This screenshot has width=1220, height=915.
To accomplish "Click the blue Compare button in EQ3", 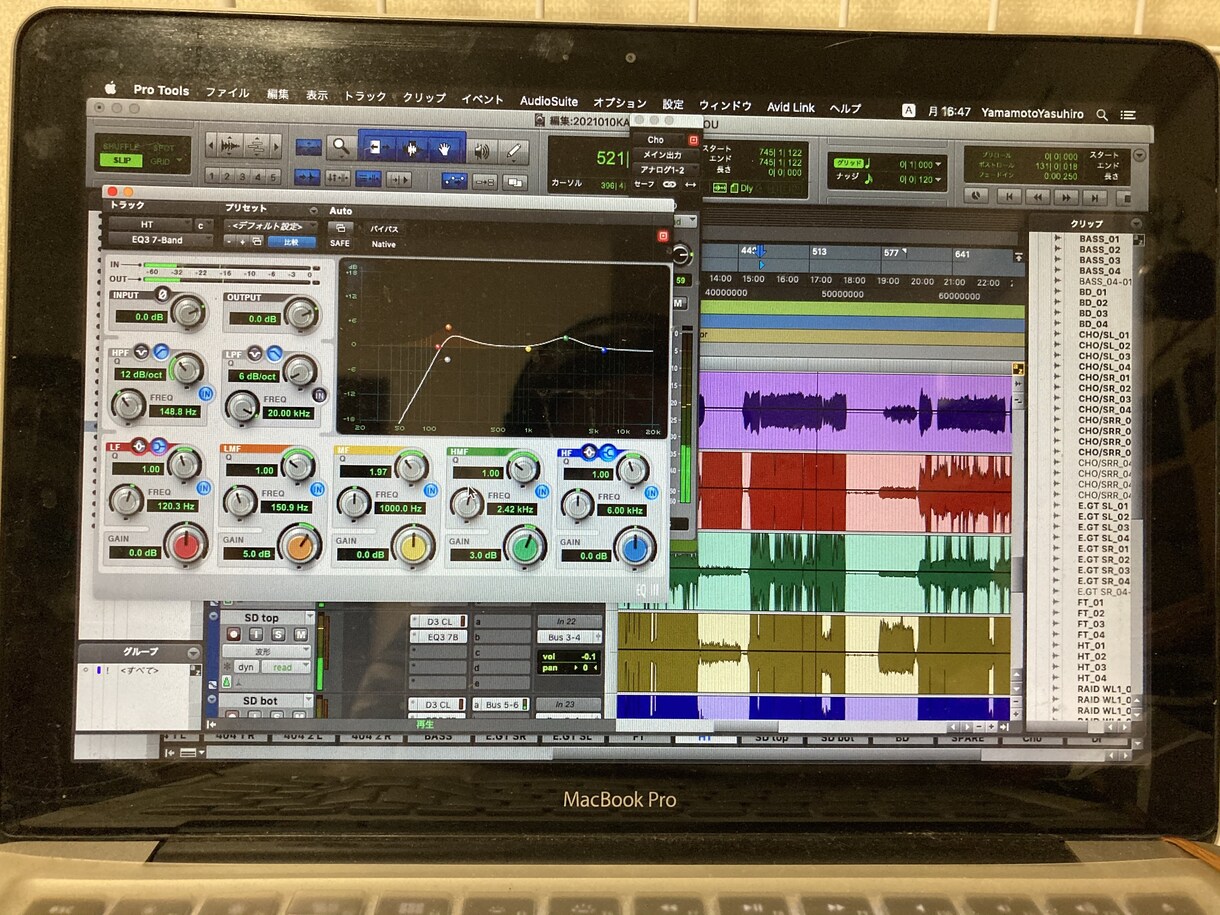I will click(292, 242).
